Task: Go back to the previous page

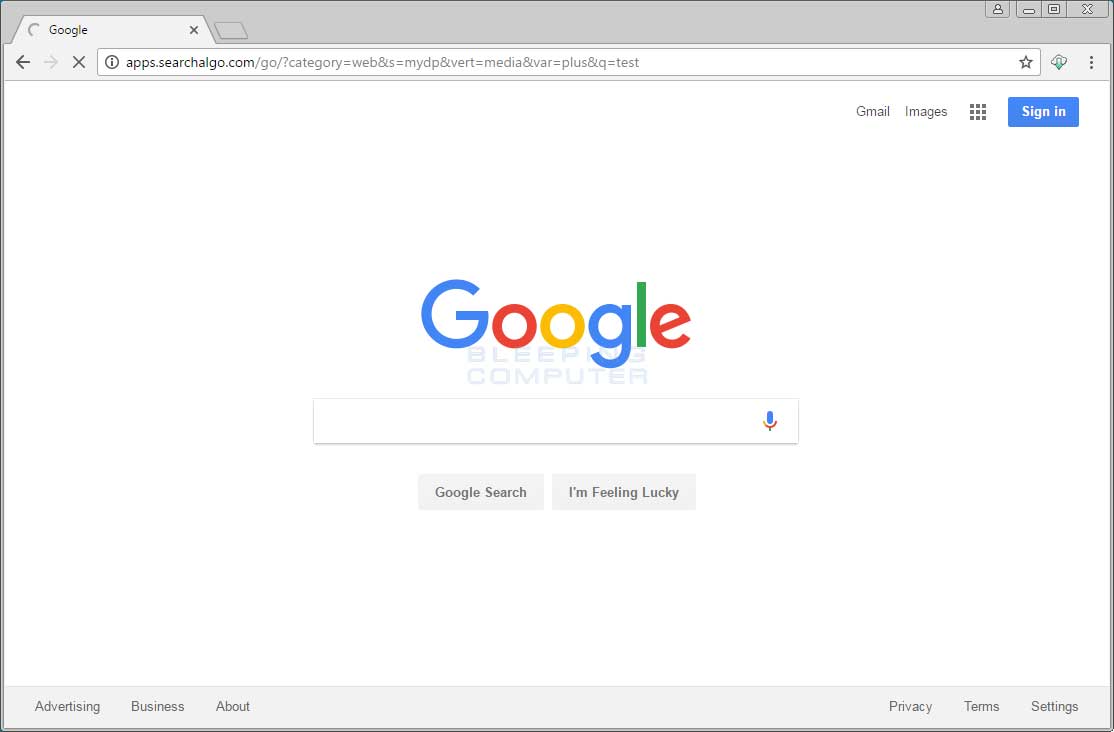Action: pyautogui.click(x=23, y=63)
